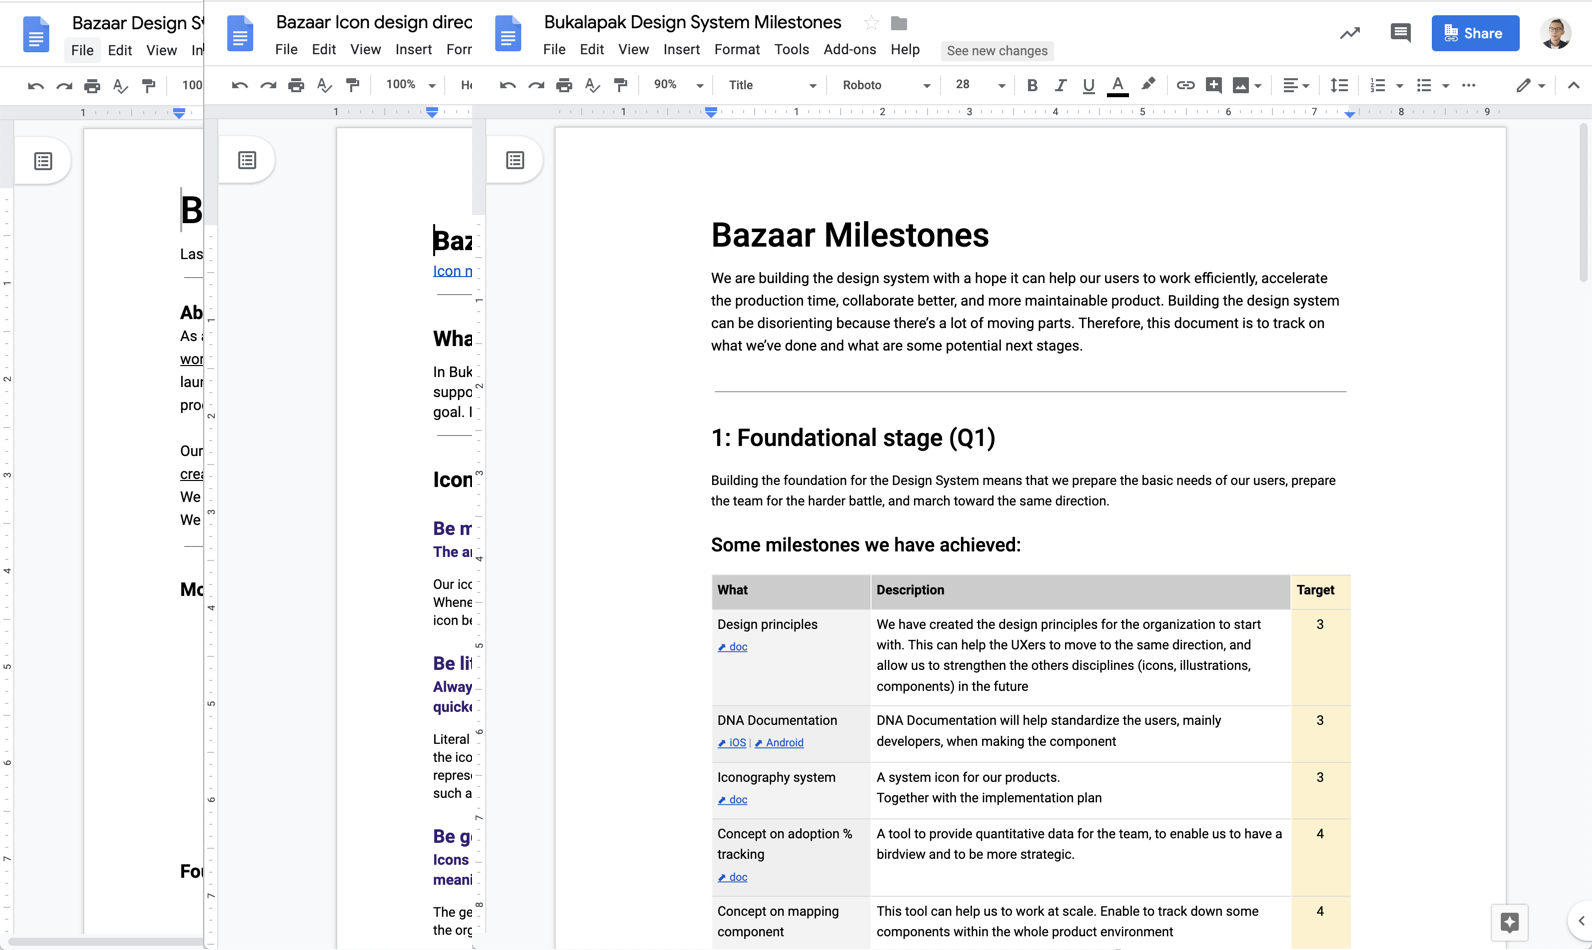Click undo in the Bukalapak document toolbar
Viewport: 1592px width, 950px height.
tap(508, 85)
